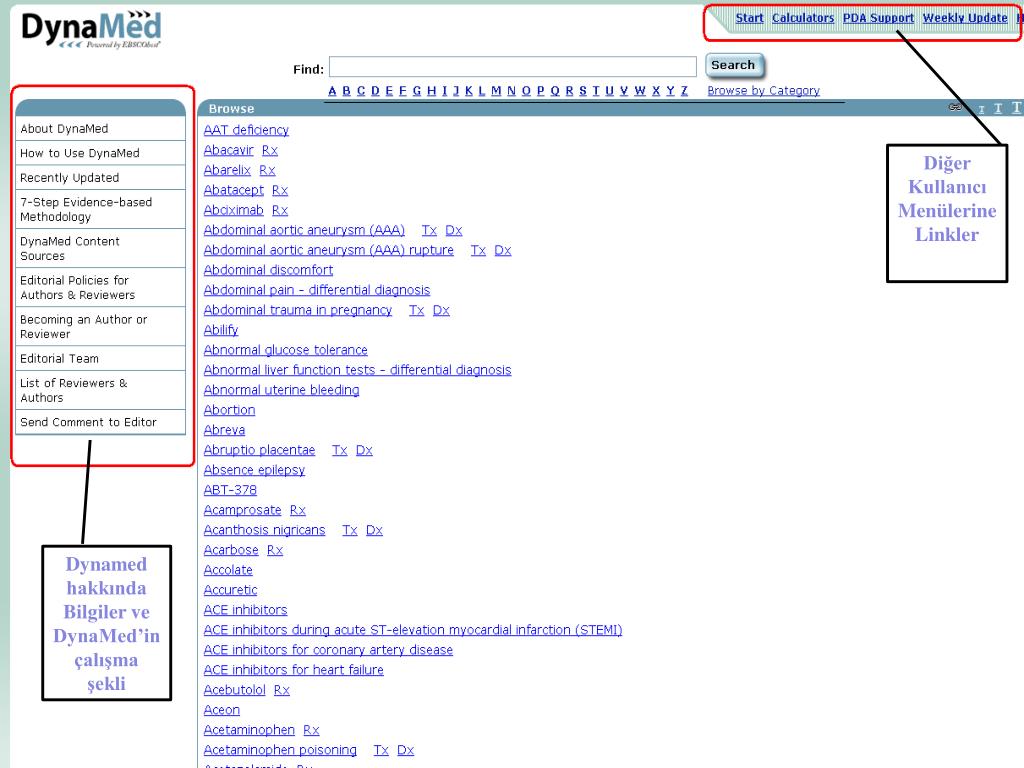Select the medium text size T icon
Image resolution: width=1024 pixels, height=768 pixels.
pos(998,108)
